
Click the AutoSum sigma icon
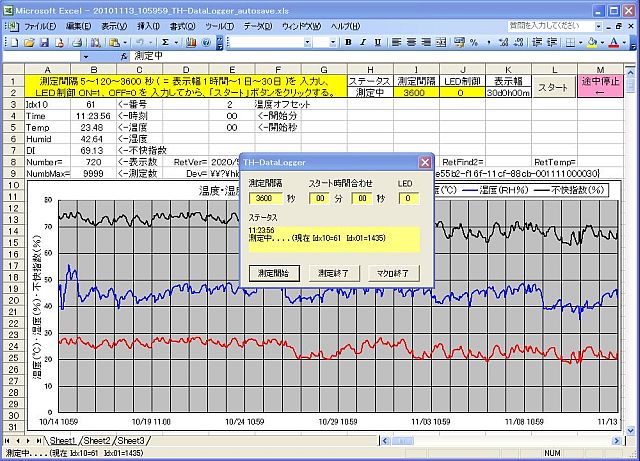pyautogui.click(x=165, y=42)
